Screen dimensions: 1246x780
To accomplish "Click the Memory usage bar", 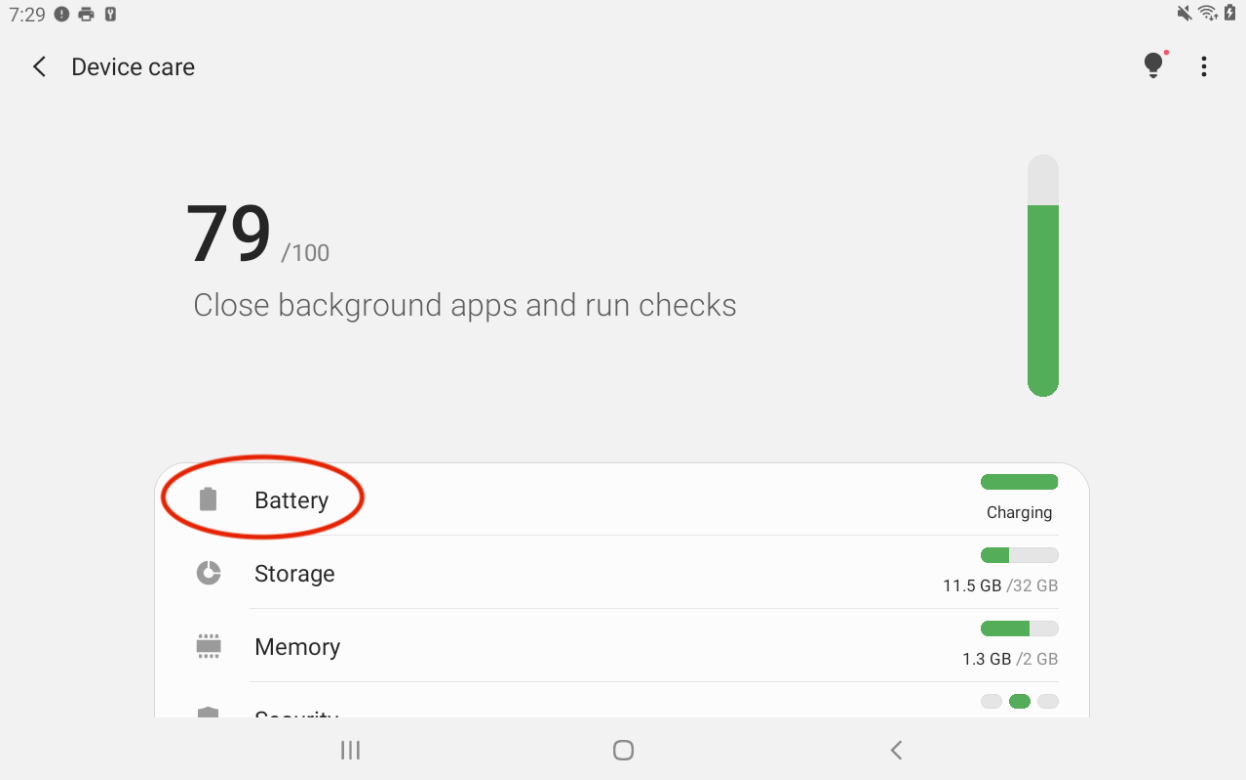I will pos(1019,629).
